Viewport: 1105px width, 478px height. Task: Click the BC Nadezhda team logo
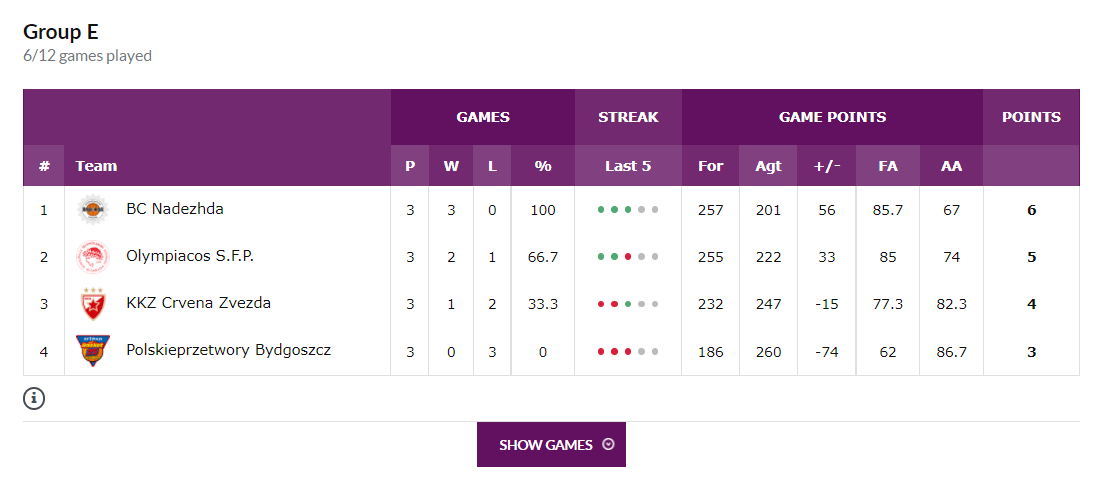(92, 210)
